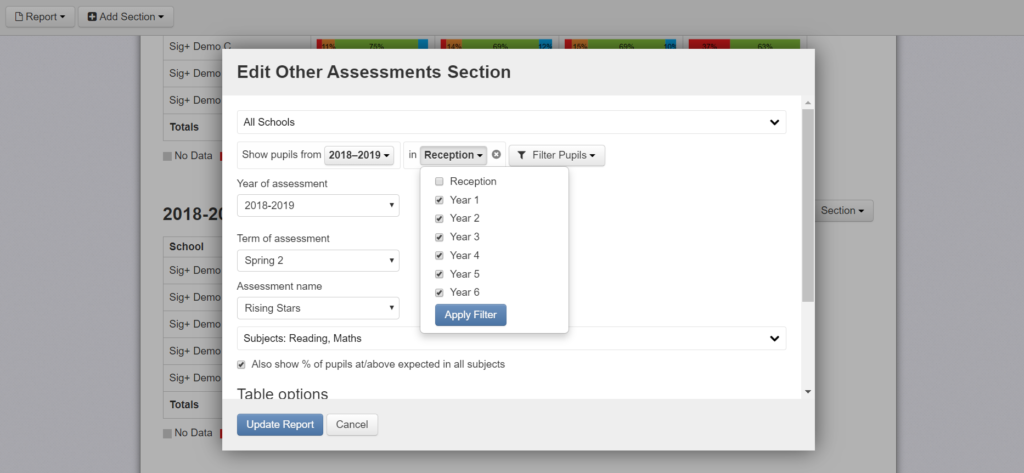Toggle Also show % of pupils at/above expected

[241, 365]
